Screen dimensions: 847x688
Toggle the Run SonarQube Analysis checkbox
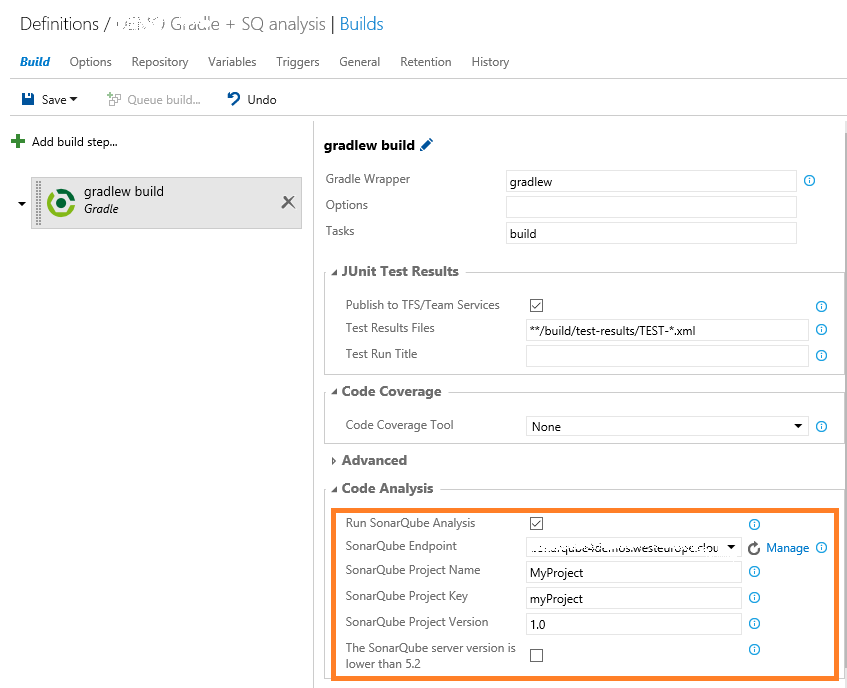tap(537, 523)
